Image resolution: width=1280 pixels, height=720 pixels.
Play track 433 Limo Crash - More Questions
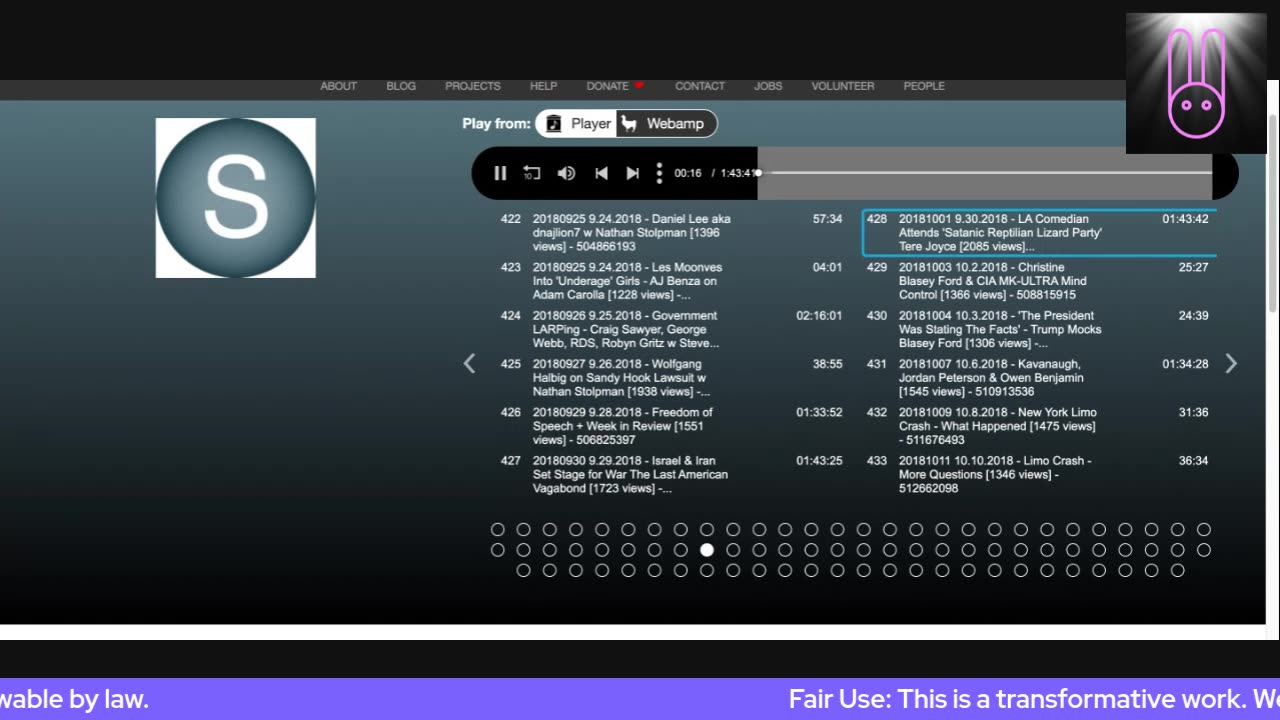1040,474
